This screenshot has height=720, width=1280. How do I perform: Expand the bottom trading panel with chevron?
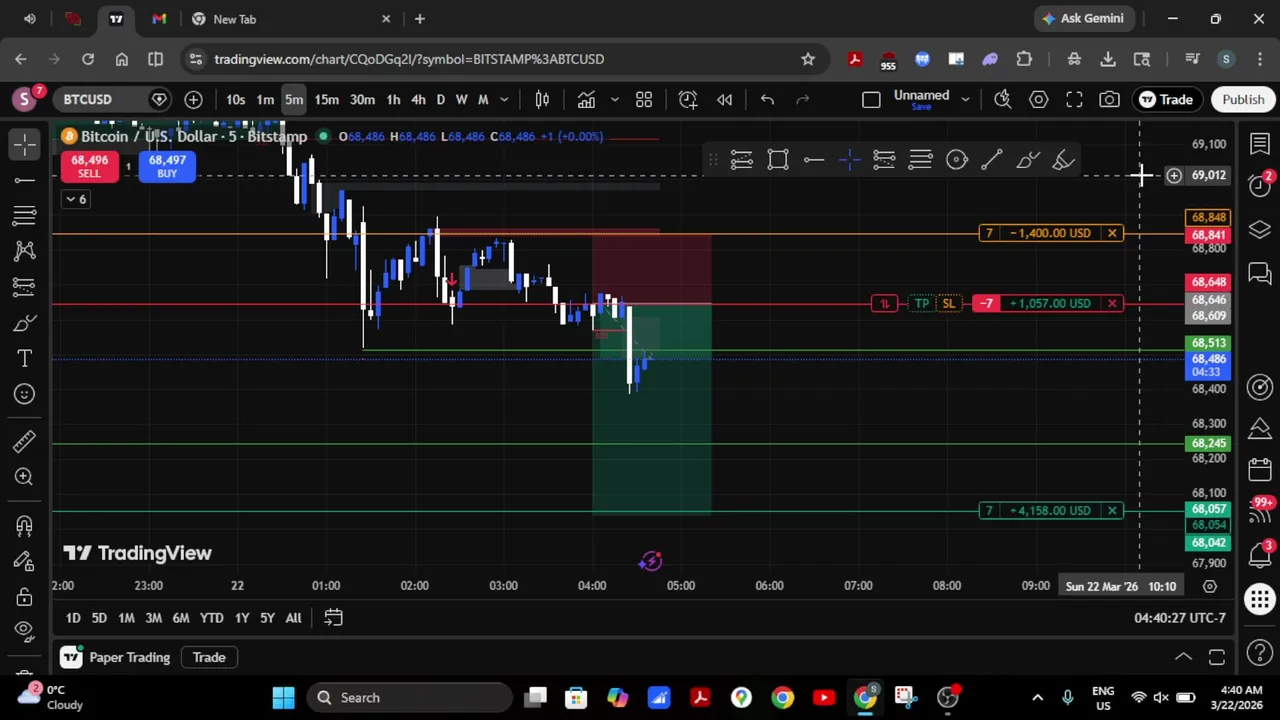tap(1183, 657)
